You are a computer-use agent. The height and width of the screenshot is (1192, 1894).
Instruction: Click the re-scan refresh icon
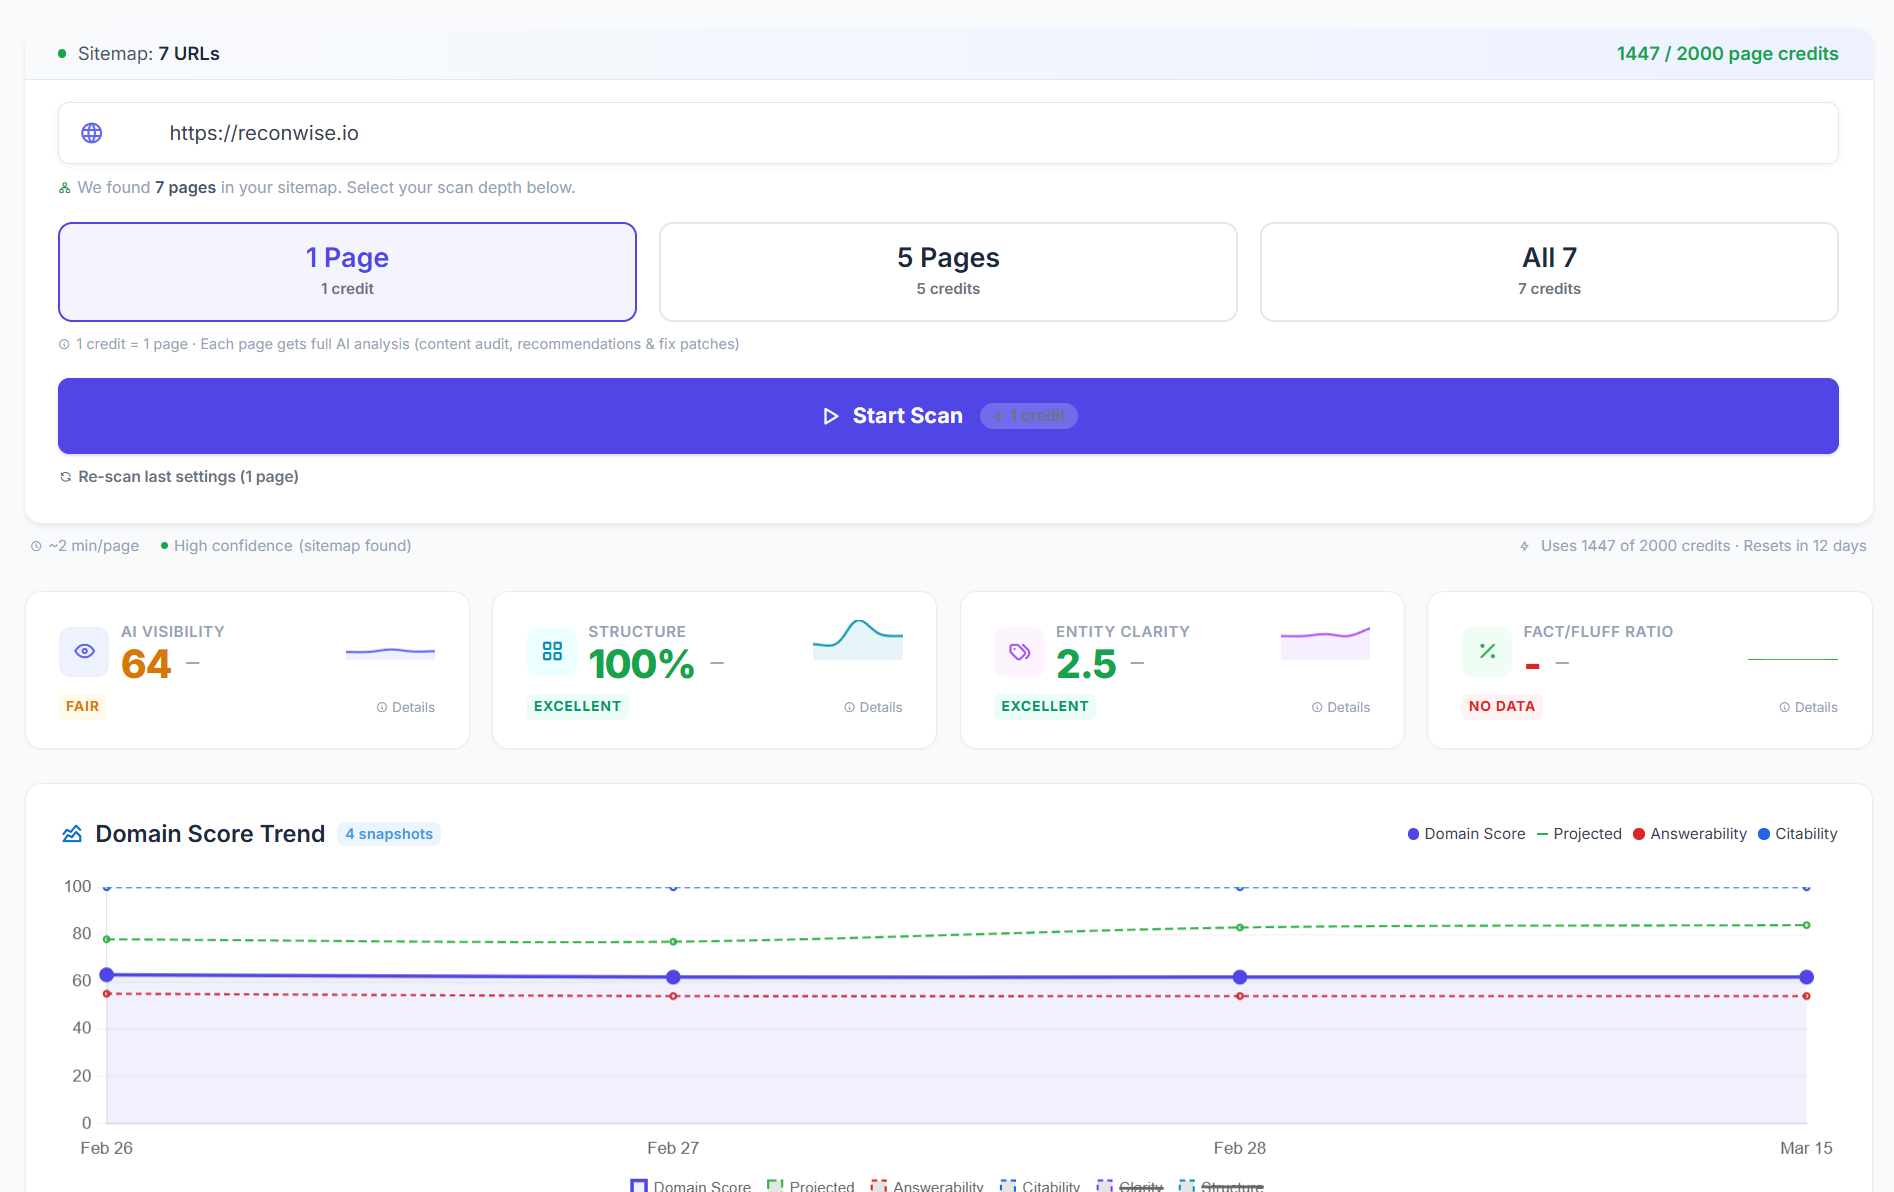pyautogui.click(x=66, y=477)
